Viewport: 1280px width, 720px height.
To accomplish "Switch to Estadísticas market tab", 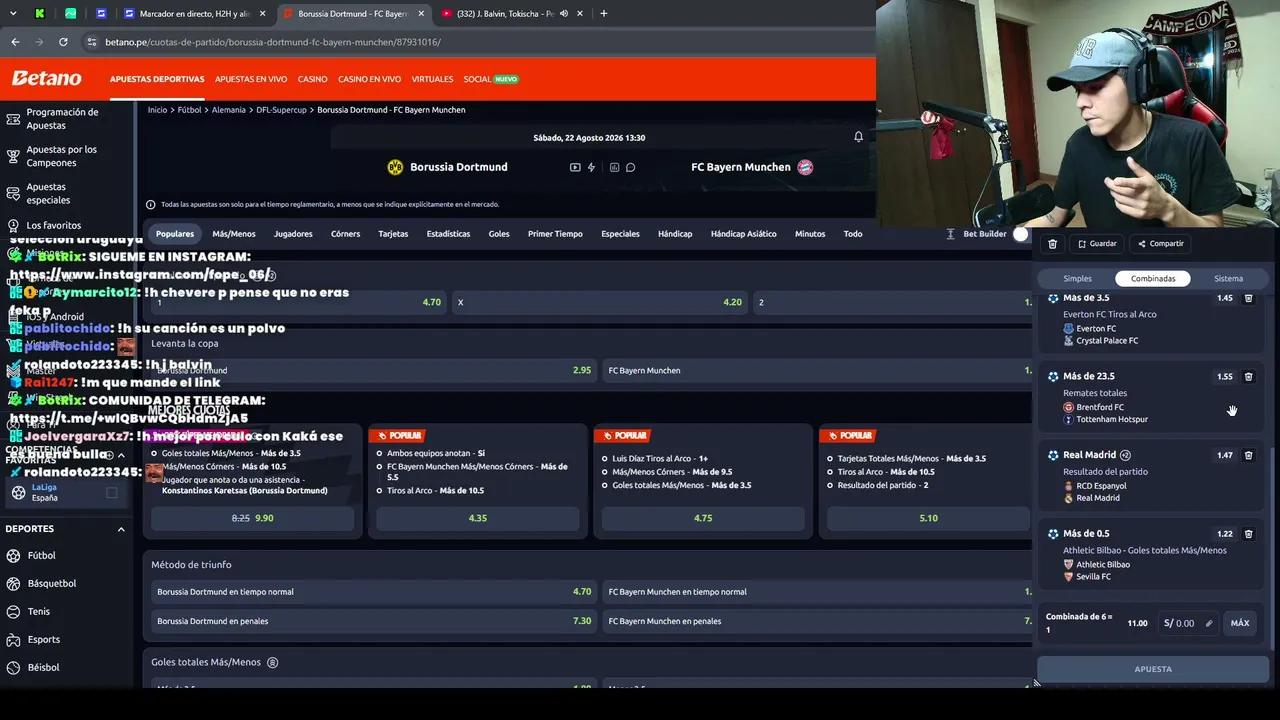I will 448,234.
